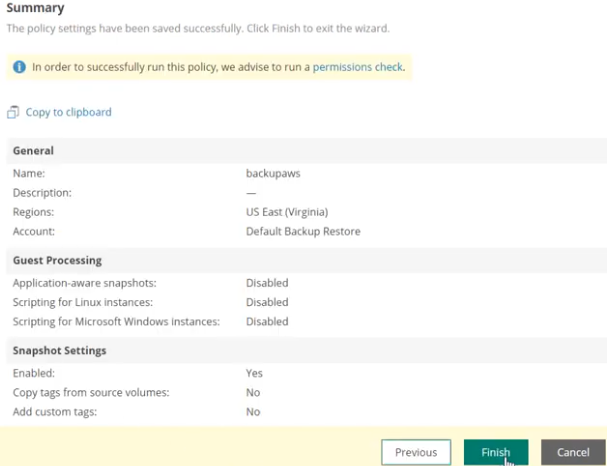
Task: Open the permissions check link
Action: pyautogui.click(x=358, y=67)
